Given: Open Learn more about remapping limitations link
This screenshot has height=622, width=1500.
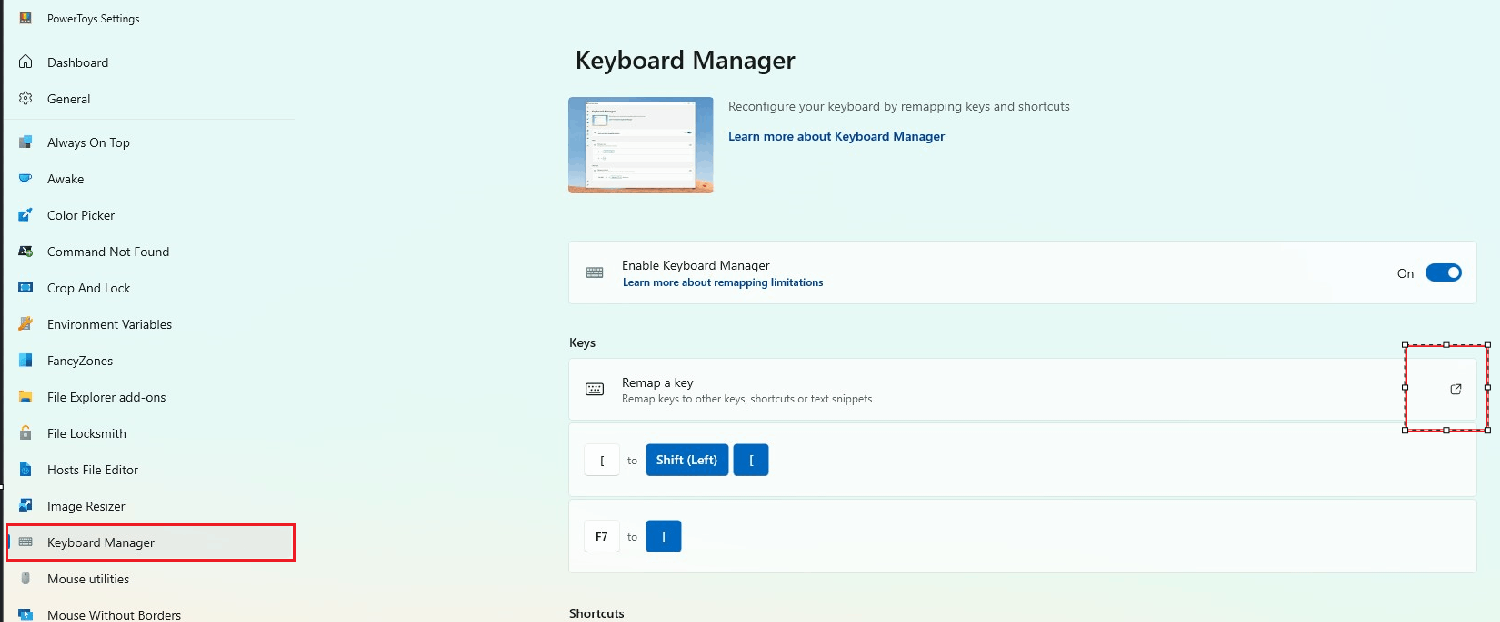Looking at the screenshot, I should pyautogui.click(x=723, y=283).
